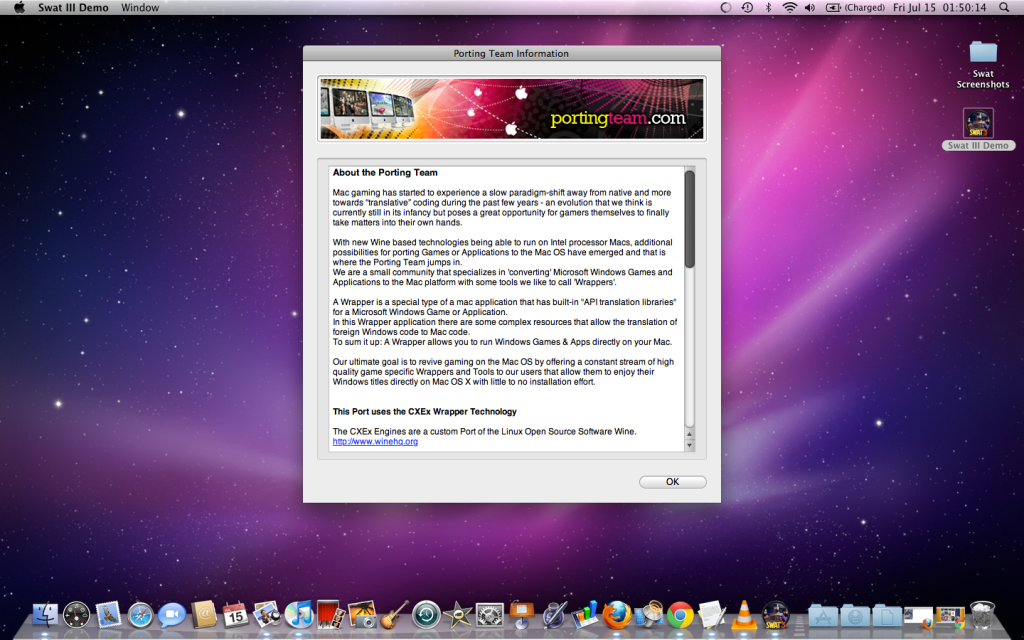The image size is (1024, 640).
Task: Open the battery status menu
Action: [855, 8]
